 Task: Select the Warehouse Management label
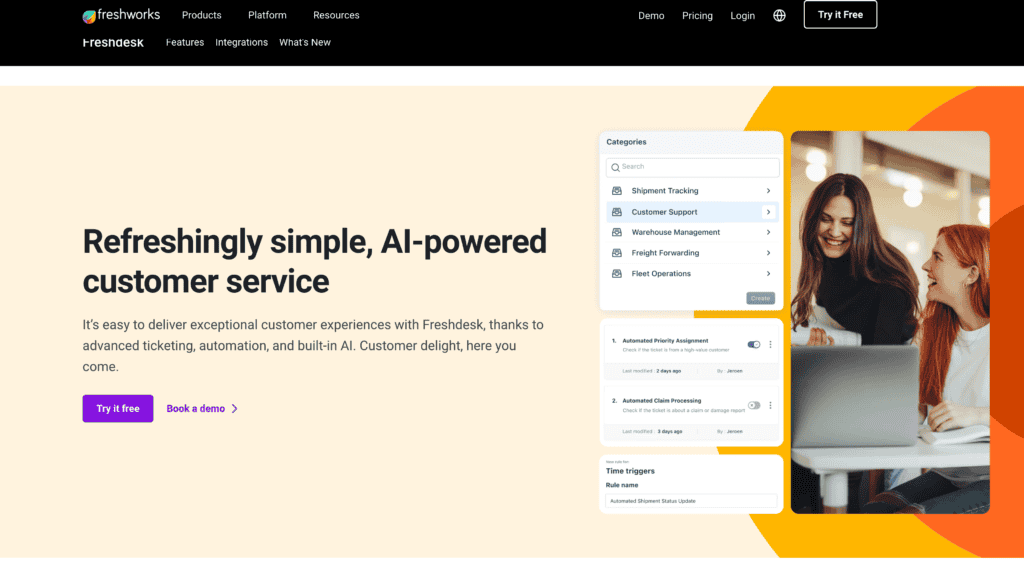pos(675,232)
